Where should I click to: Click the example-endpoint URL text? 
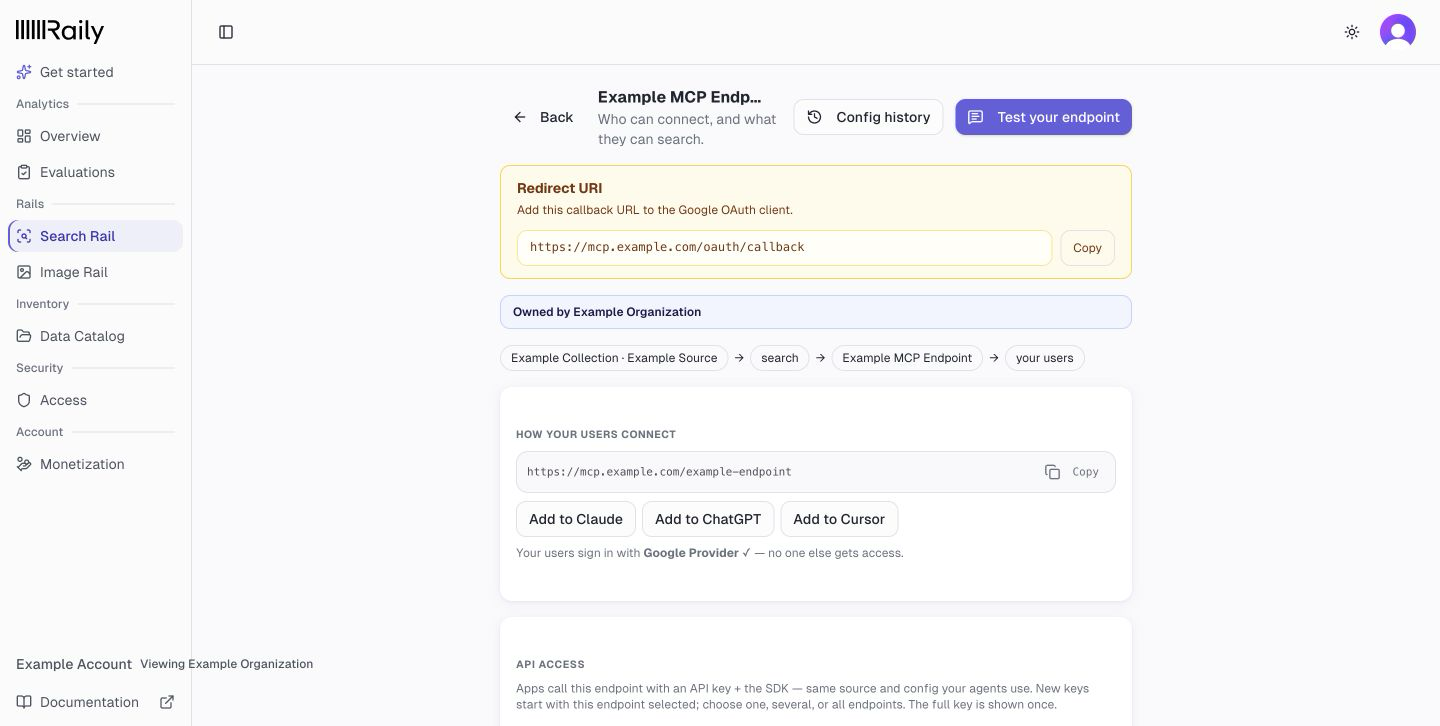pyautogui.click(x=659, y=472)
